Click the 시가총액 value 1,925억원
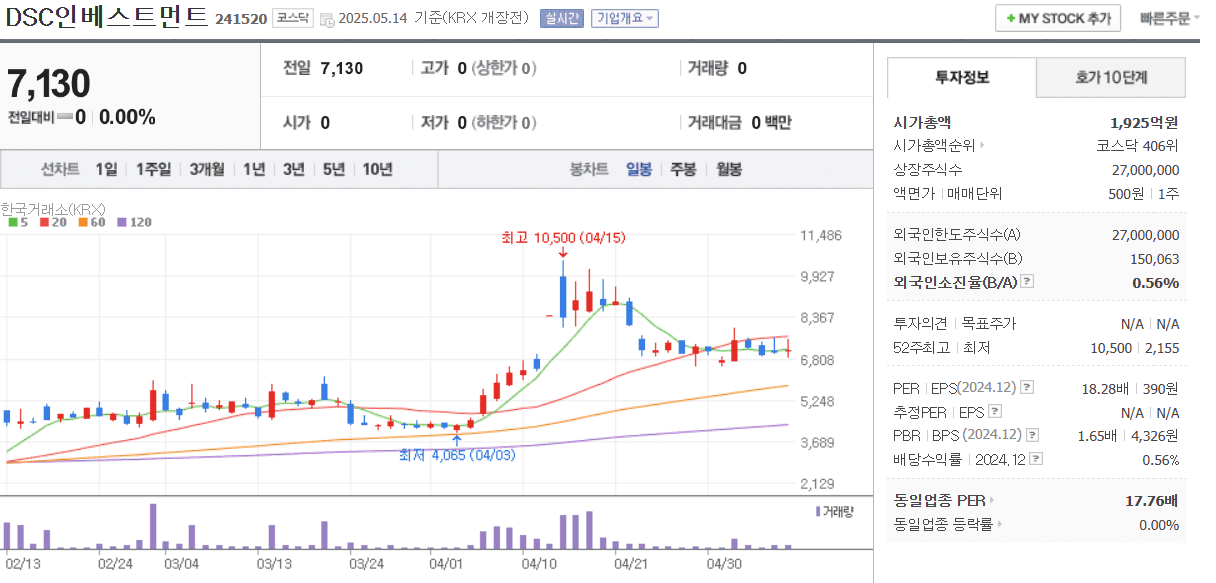 (x=1144, y=122)
